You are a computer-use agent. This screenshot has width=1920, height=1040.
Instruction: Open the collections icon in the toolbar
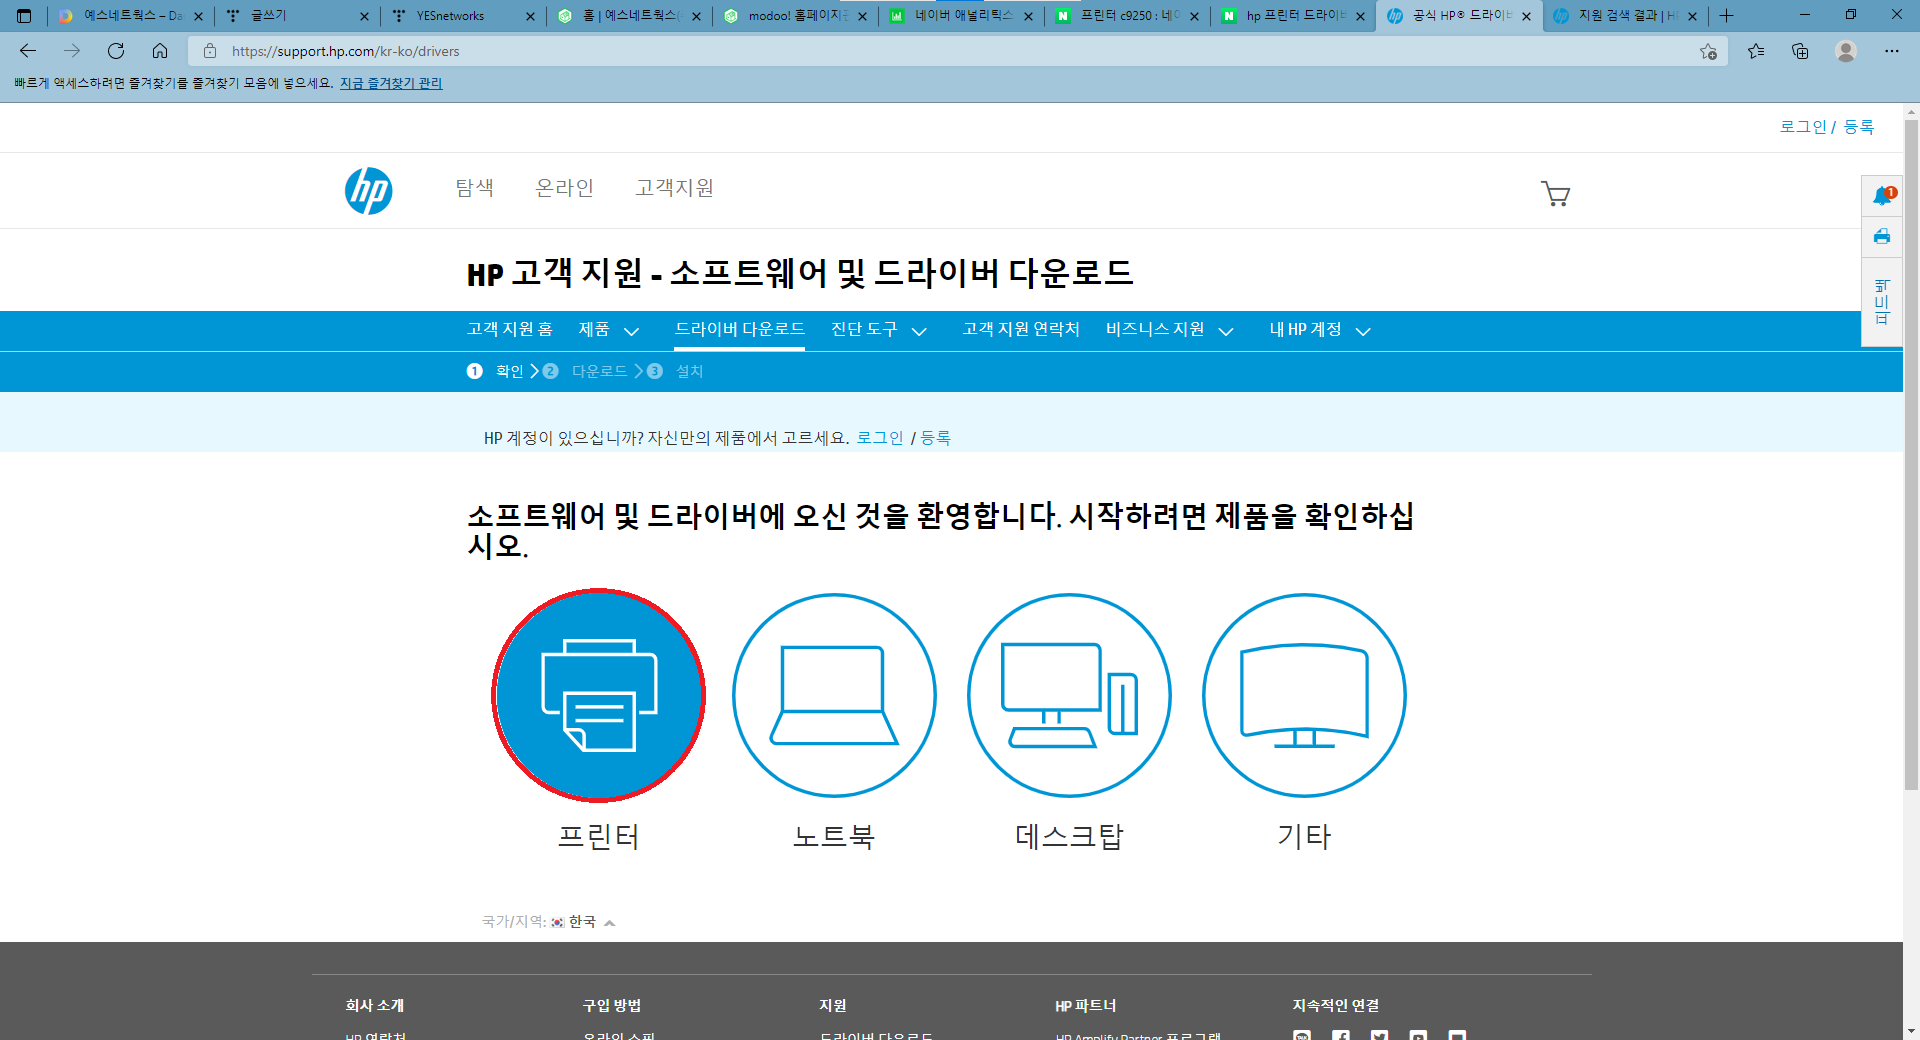click(1800, 51)
